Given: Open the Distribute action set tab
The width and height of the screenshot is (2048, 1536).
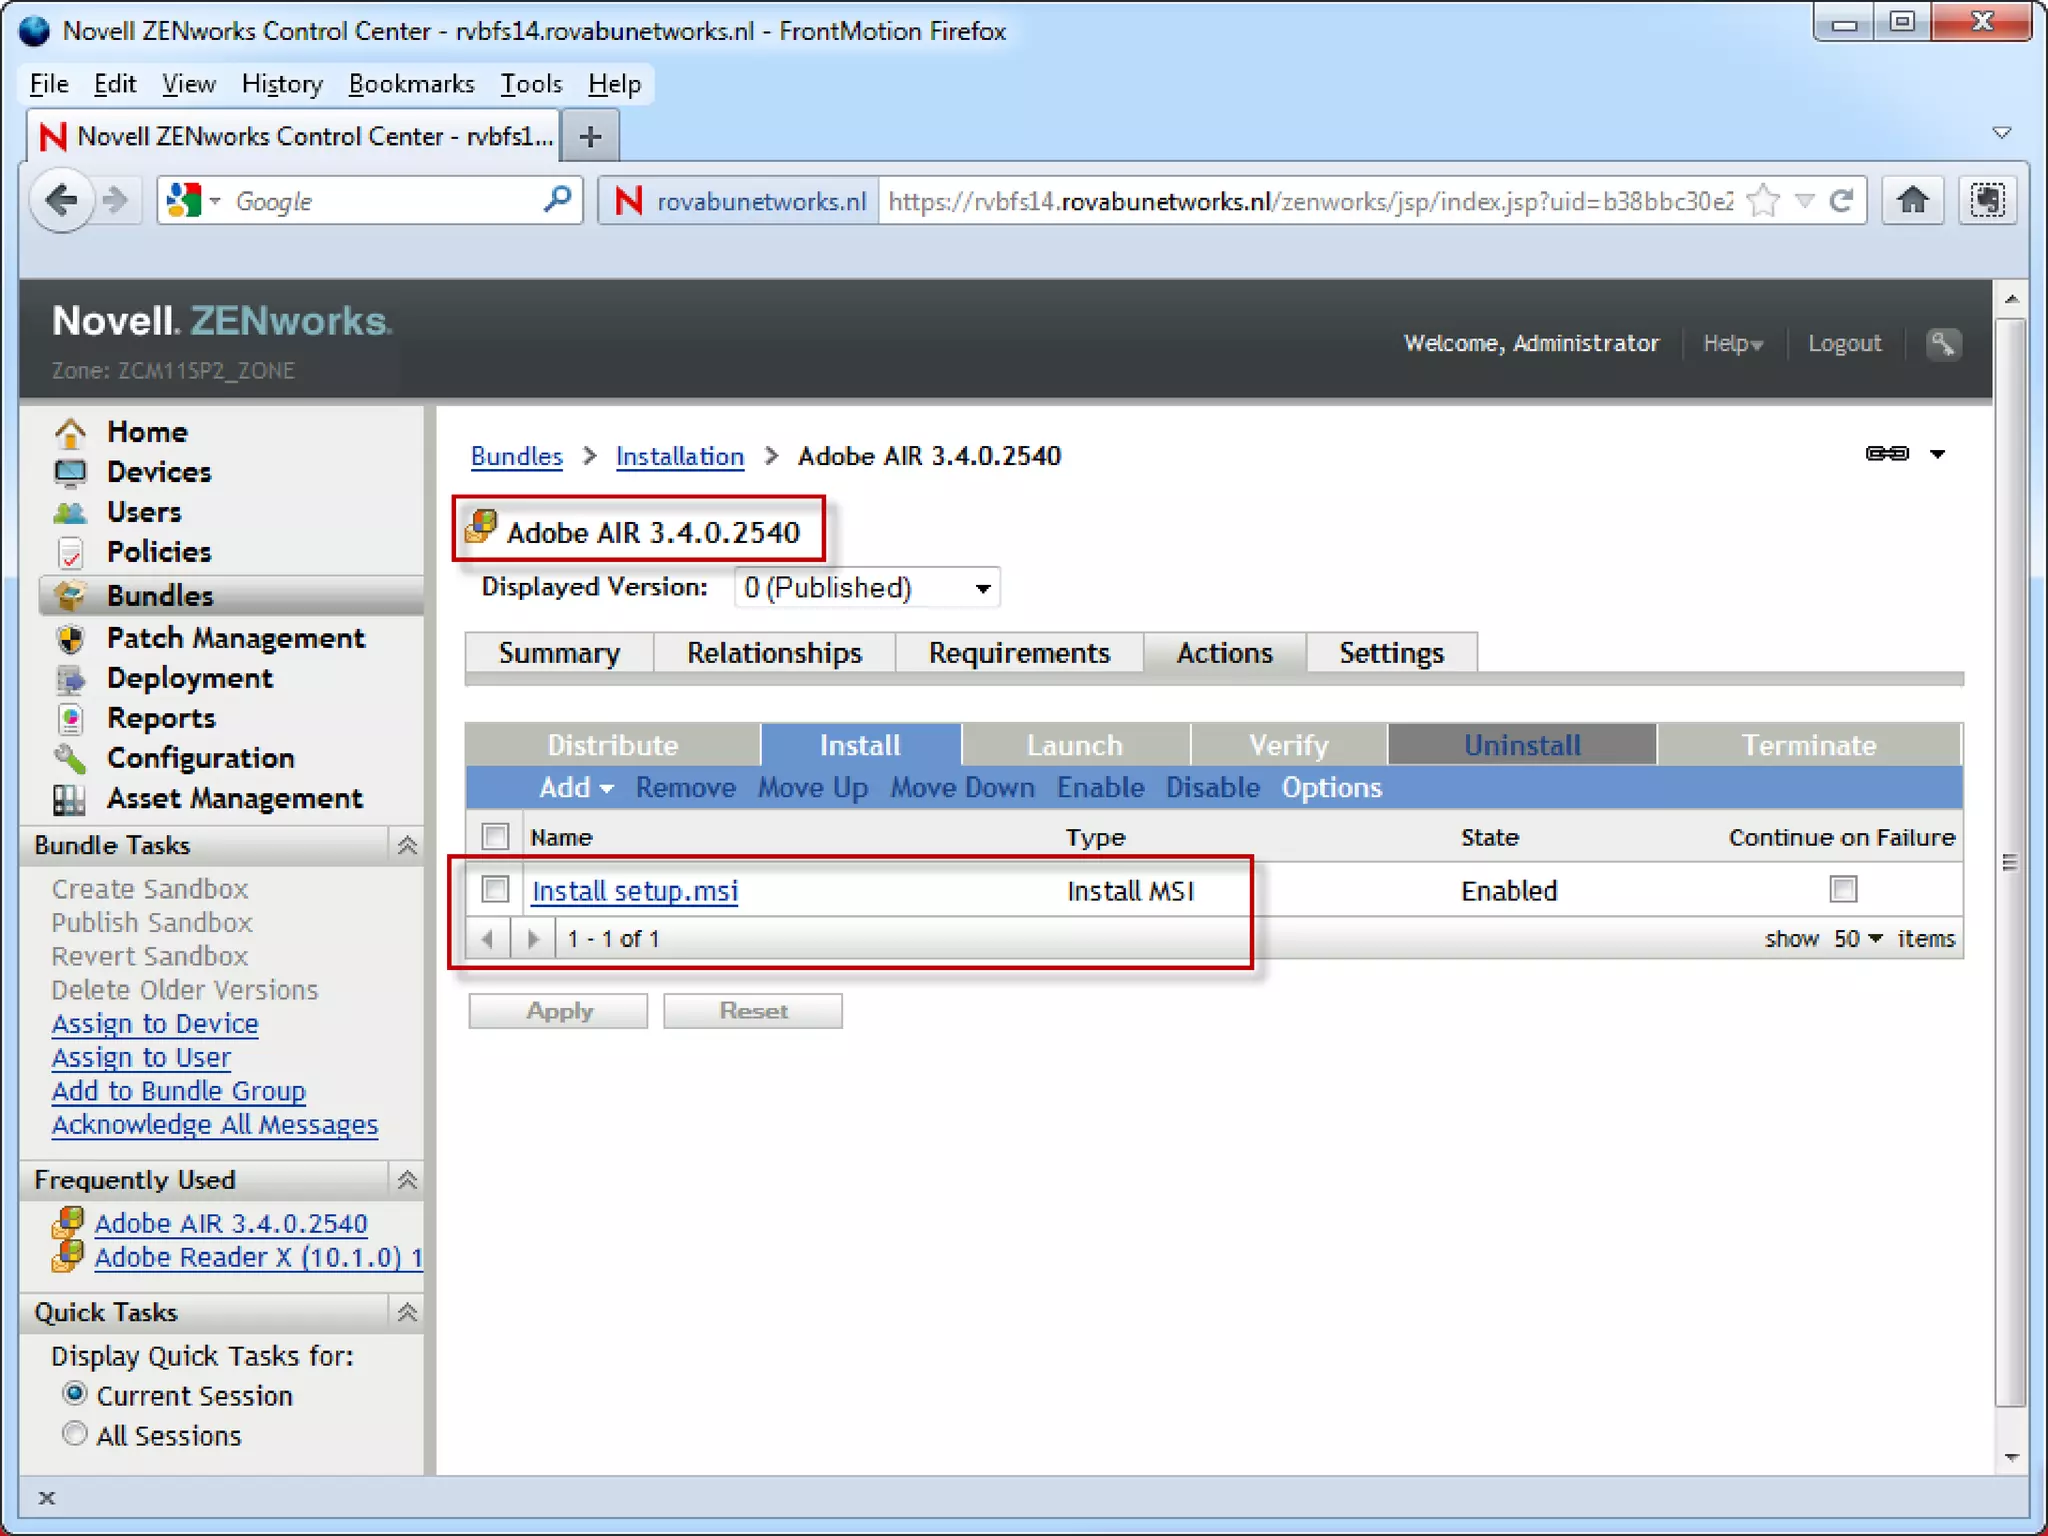Looking at the screenshot, I should 613,745.
